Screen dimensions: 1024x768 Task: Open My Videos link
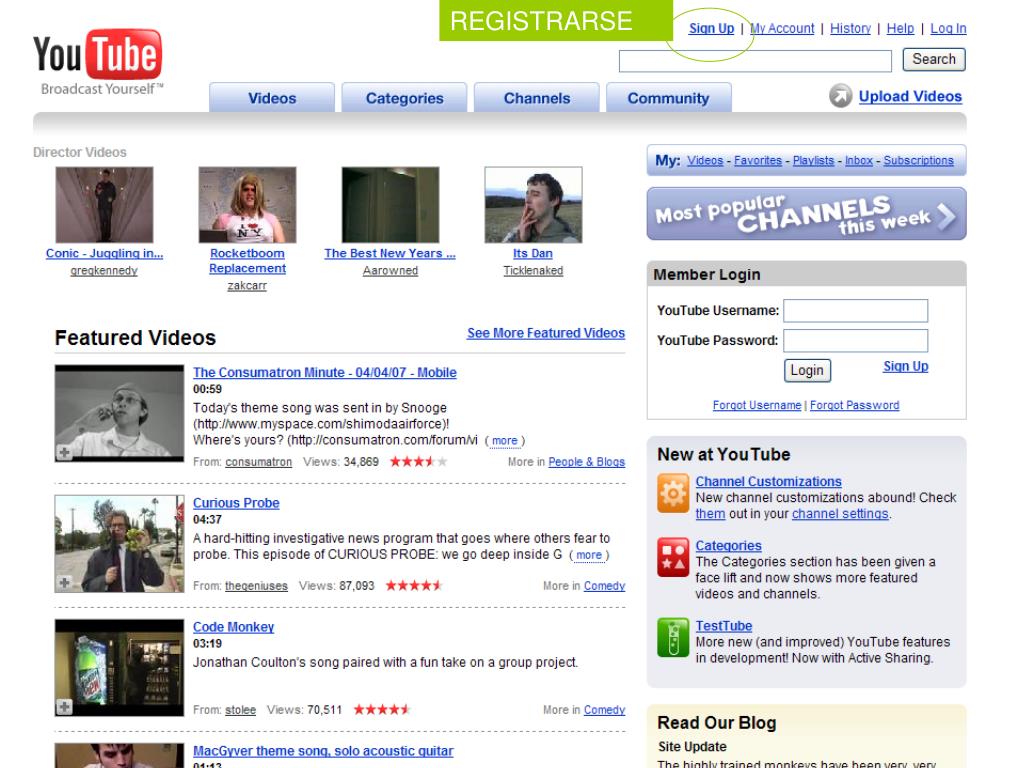click(x=705, y=161)
